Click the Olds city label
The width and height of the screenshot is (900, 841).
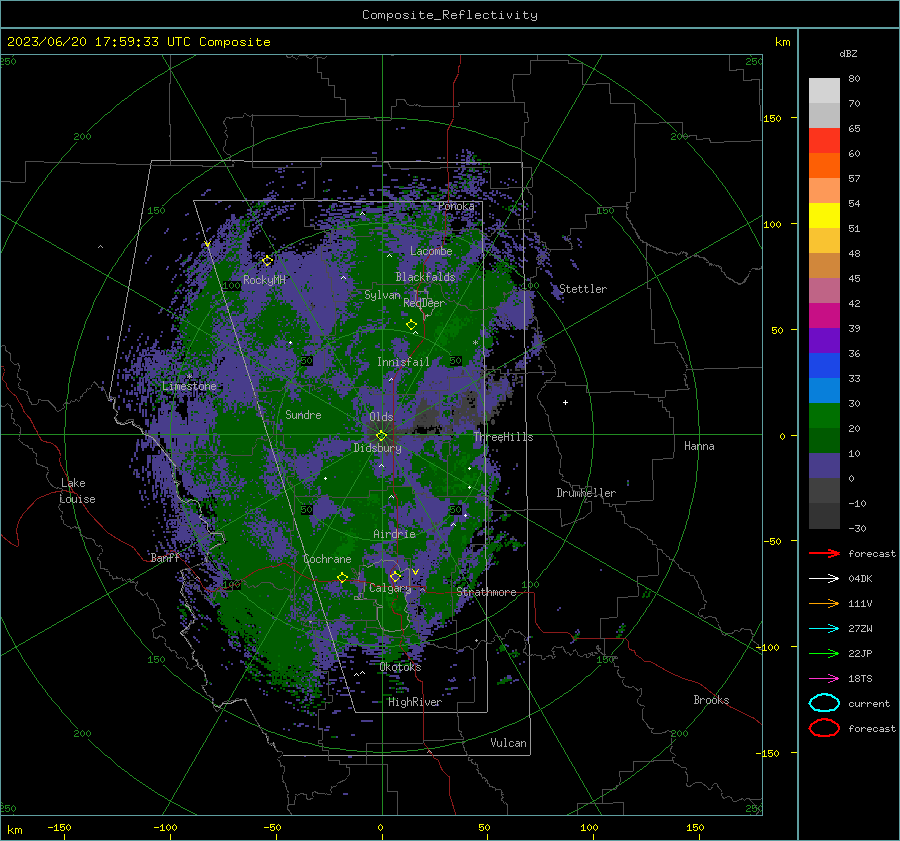click(x=381, y=416)
